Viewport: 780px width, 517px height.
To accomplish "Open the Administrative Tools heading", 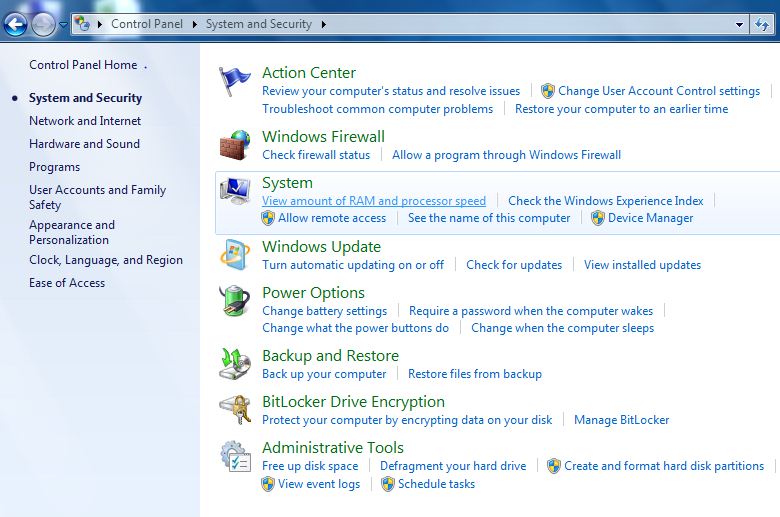I will coord(333,448).
